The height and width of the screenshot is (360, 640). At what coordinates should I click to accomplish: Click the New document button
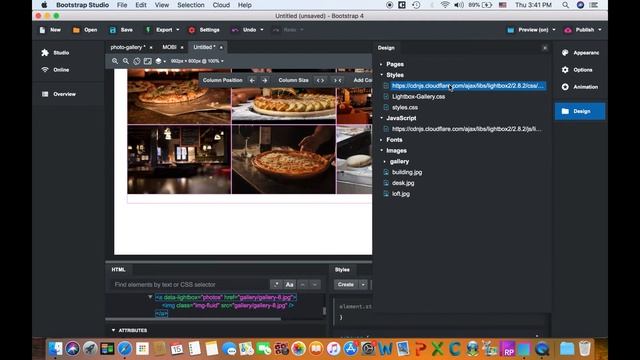(50, 30)
